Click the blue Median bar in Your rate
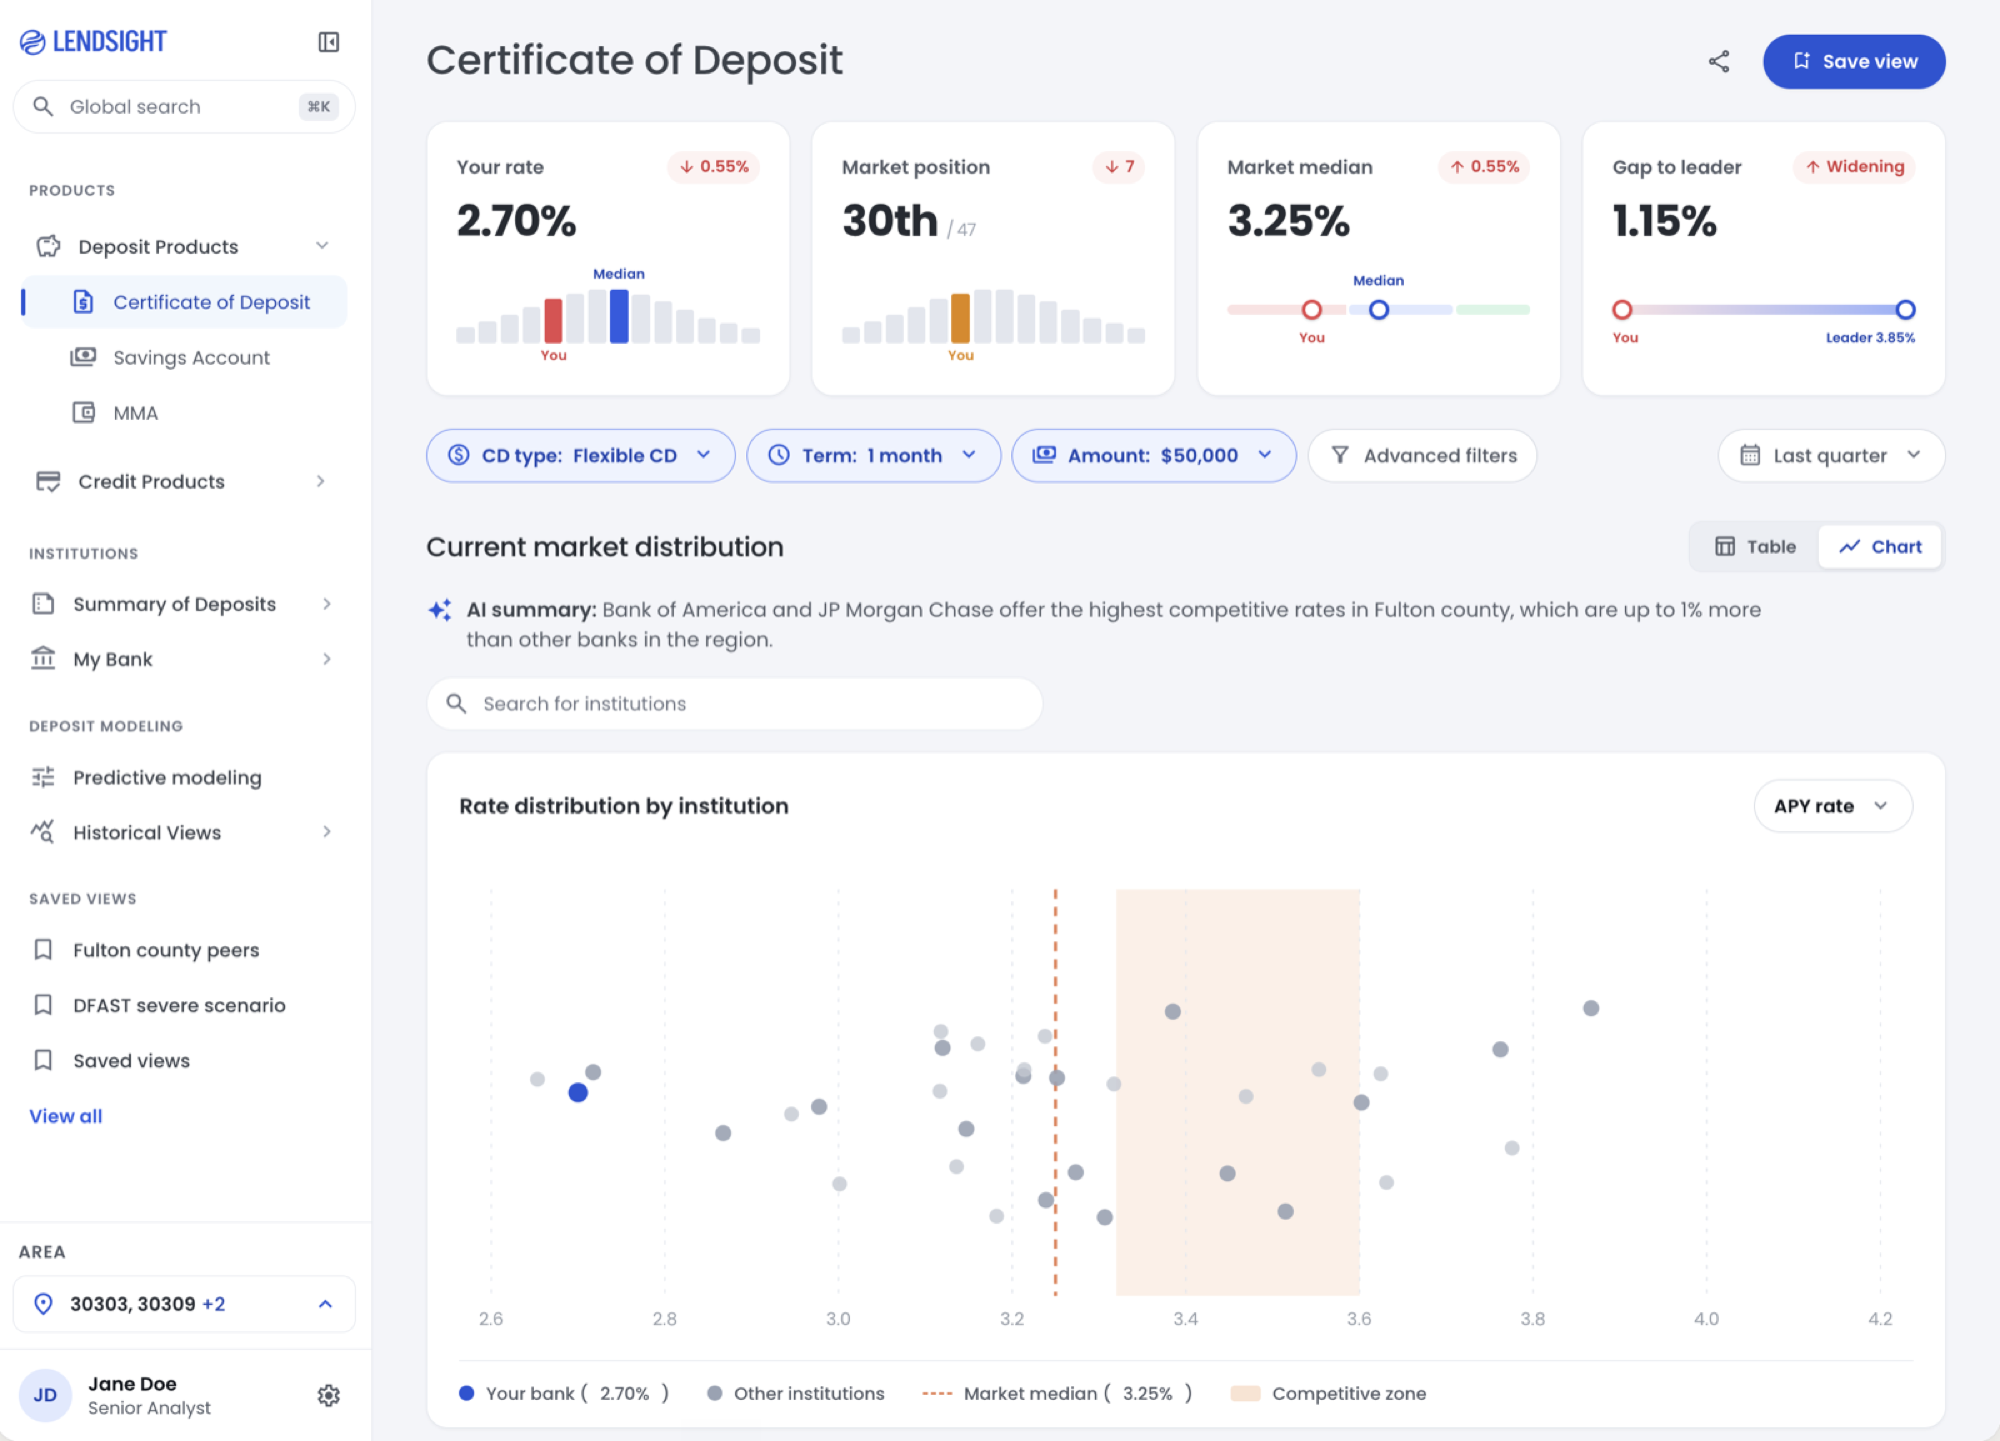 click(x=619, y=316)
